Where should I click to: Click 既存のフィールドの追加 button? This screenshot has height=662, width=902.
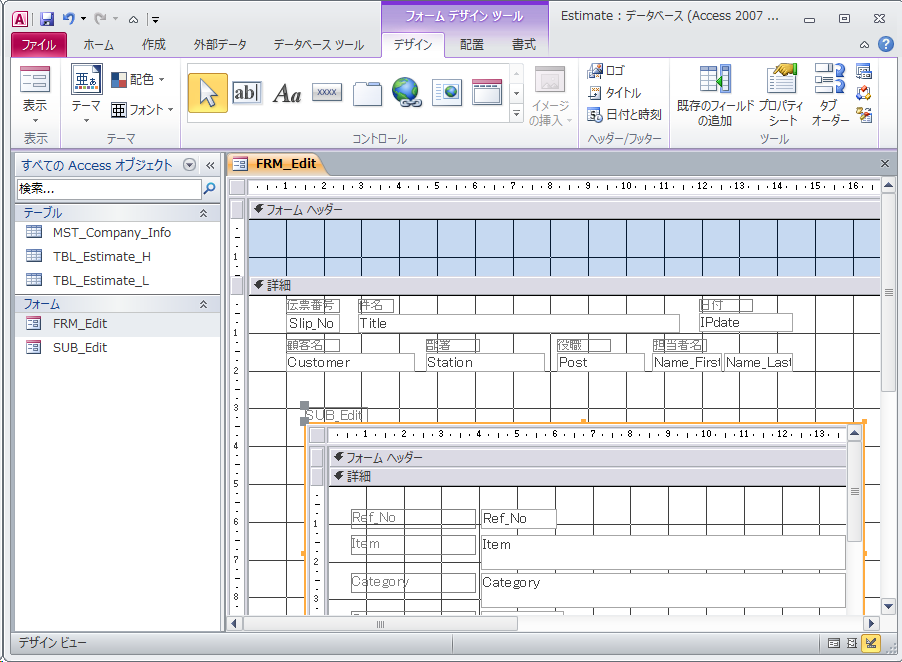click(715, 95)
